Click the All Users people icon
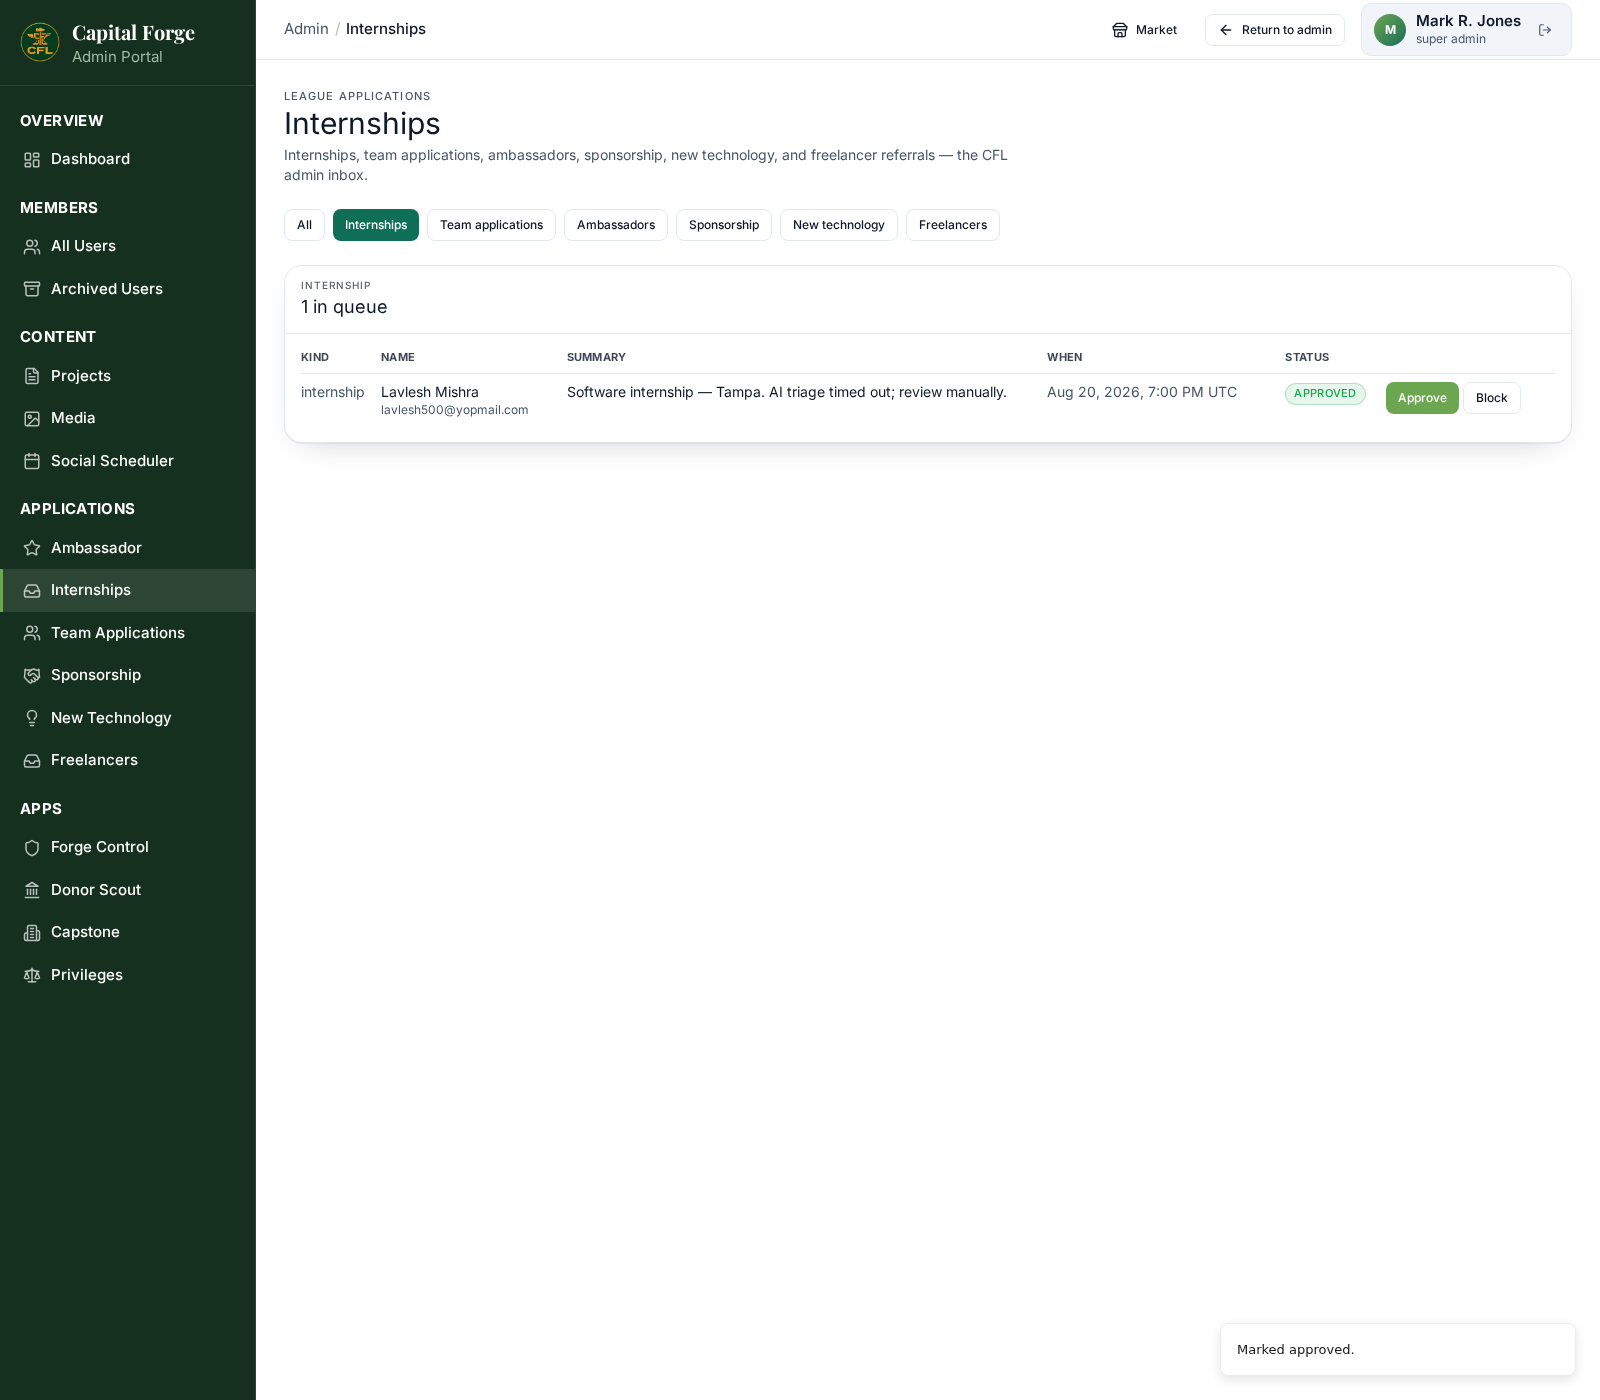Viewport: 1600px width, 1400px height. (x=32, y=247)
